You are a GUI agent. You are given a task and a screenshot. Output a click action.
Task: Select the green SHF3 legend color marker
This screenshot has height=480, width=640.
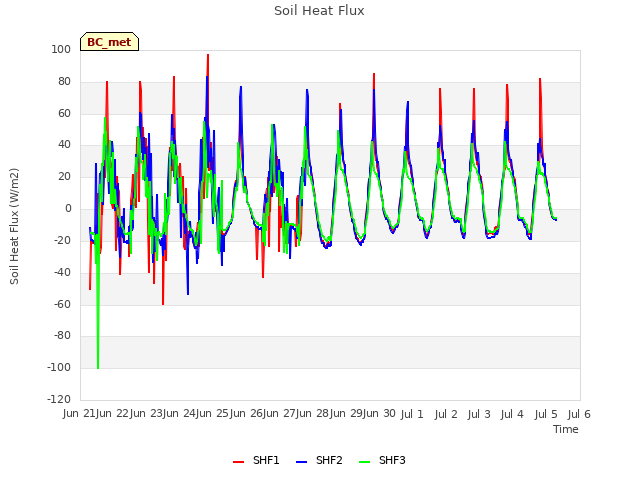point(364,462)
